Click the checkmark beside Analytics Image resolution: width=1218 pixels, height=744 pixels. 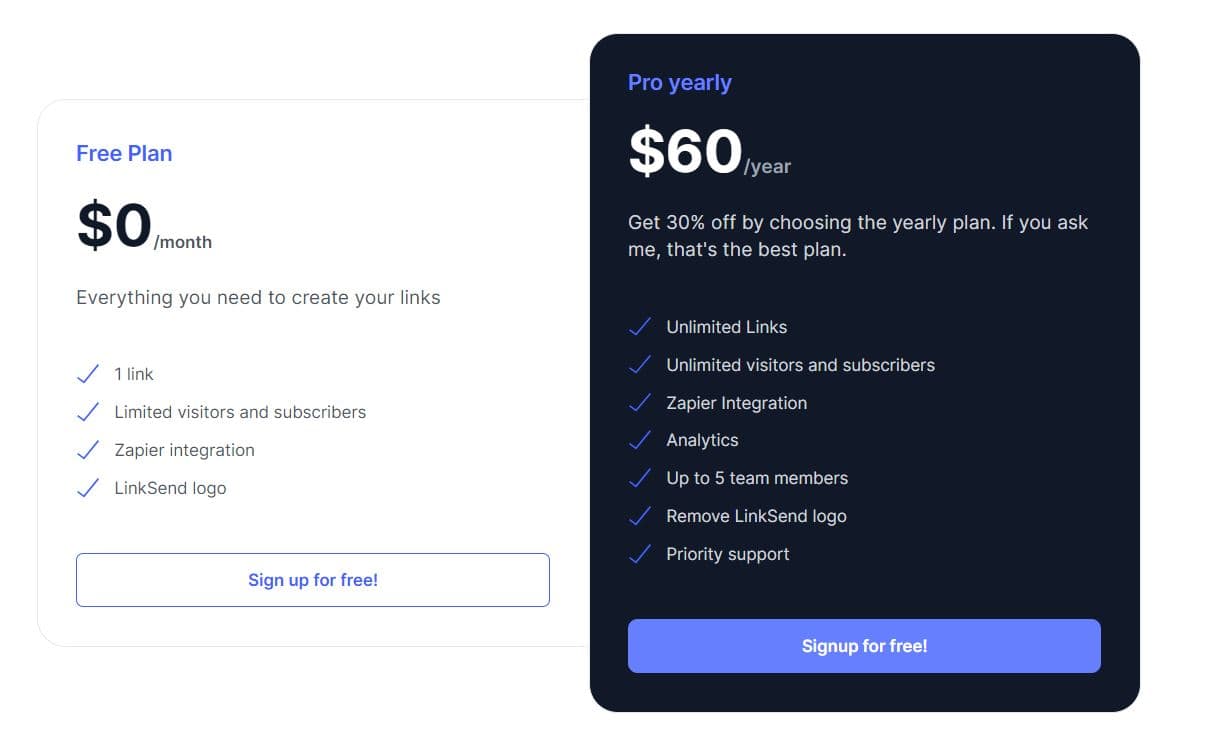640,440
